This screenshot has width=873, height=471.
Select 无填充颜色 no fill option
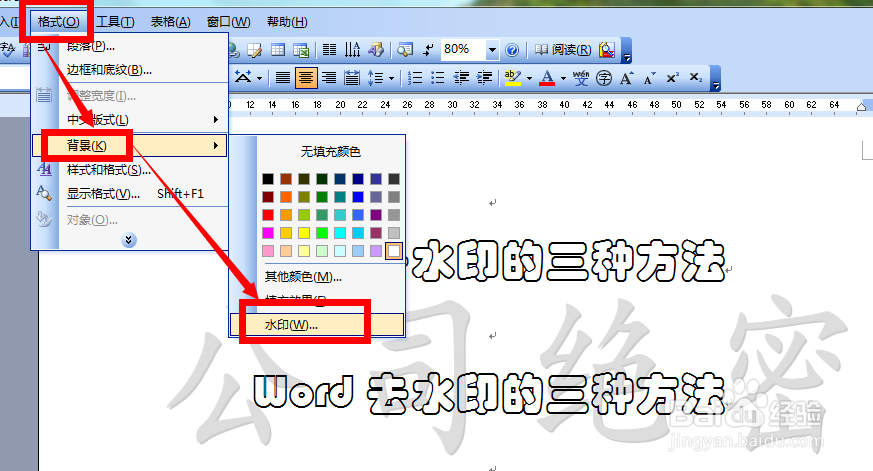point(331,151)
